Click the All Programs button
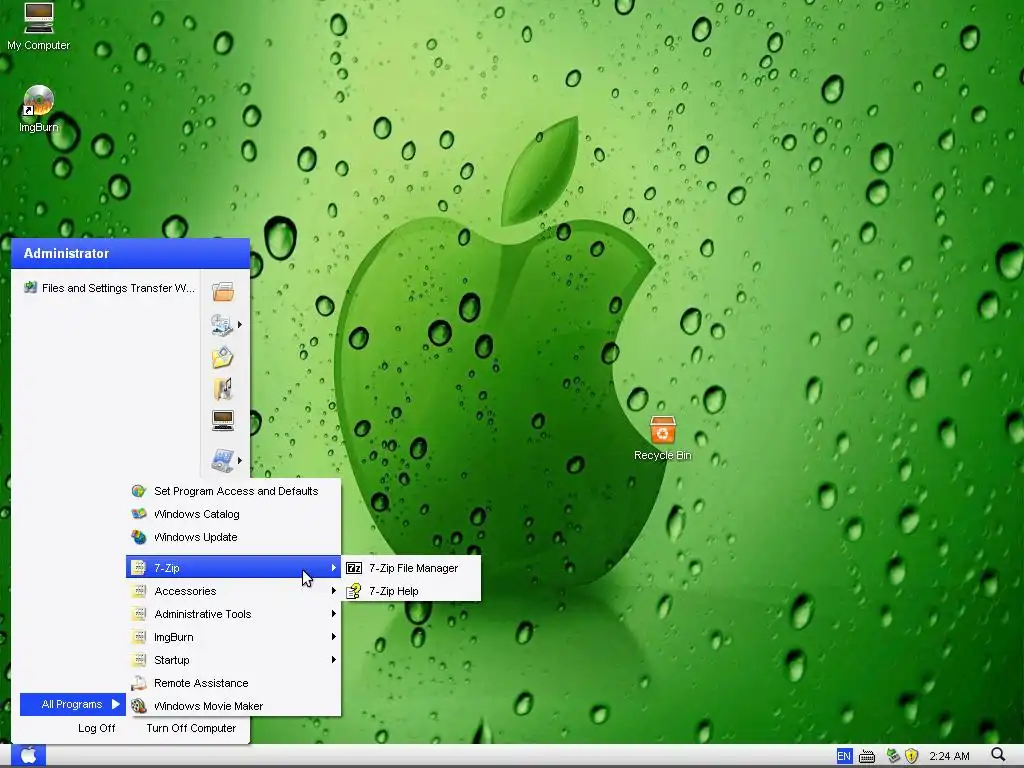The height and width of the screenshot is (768, 1024). 72,704
